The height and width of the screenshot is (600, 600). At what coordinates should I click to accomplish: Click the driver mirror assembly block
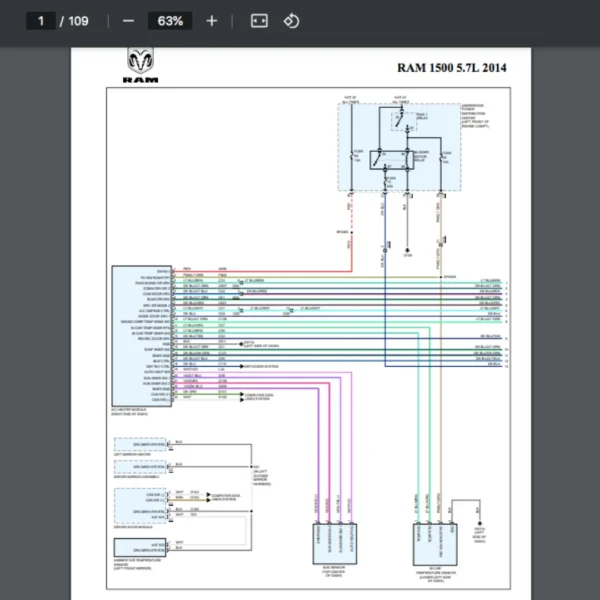point(139,467)
